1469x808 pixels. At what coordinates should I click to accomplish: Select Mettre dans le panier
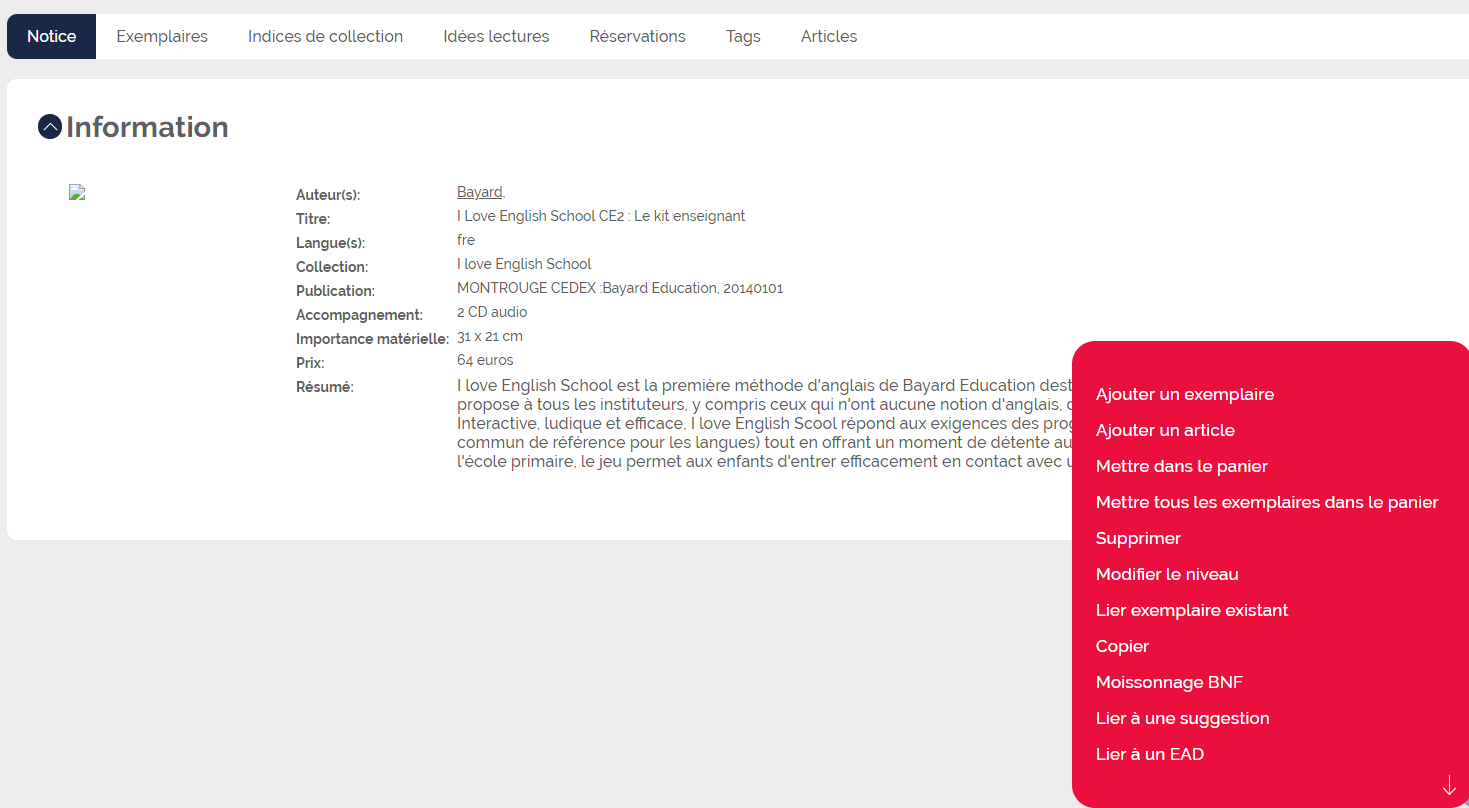click(1182, 466)
